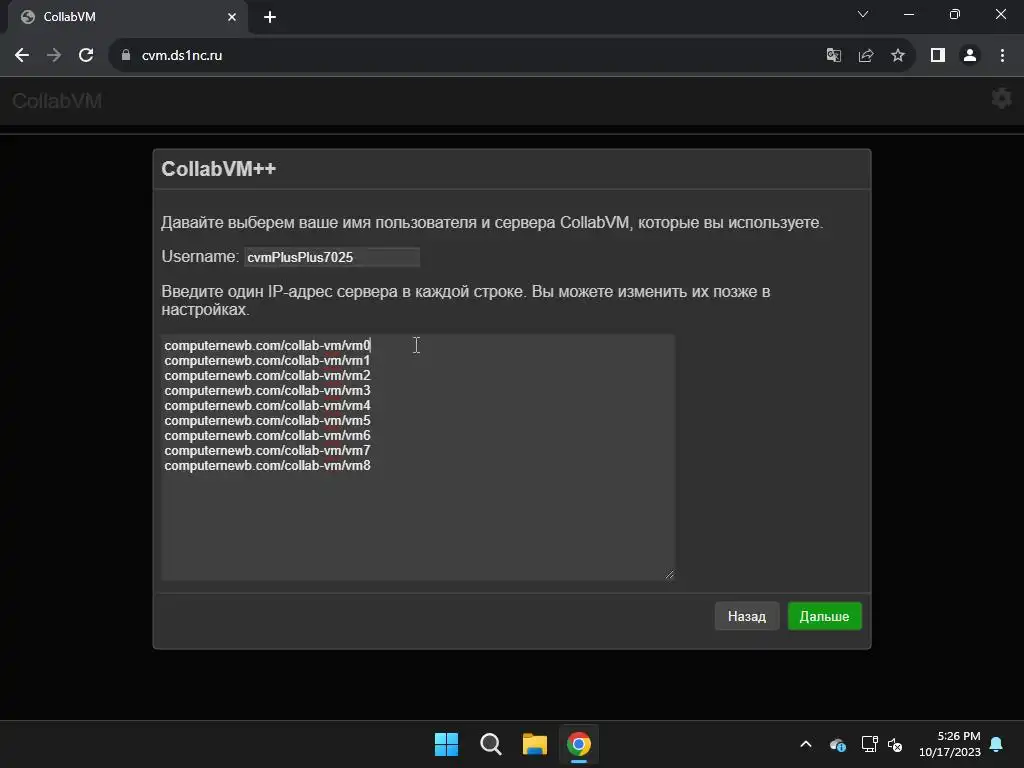Click the Назад button
1024x768 pixels.
pyautogui.click(x=746, y=616)
